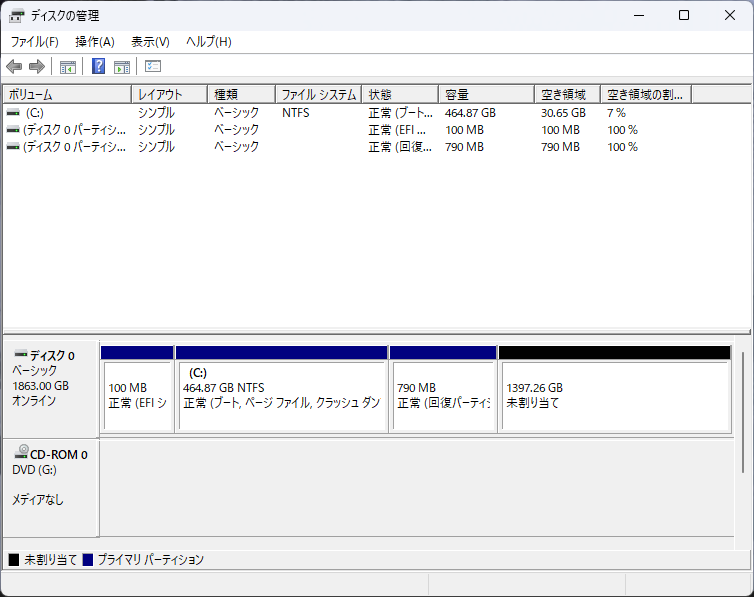Toggle the console tree pane icon

coord(68,67)
